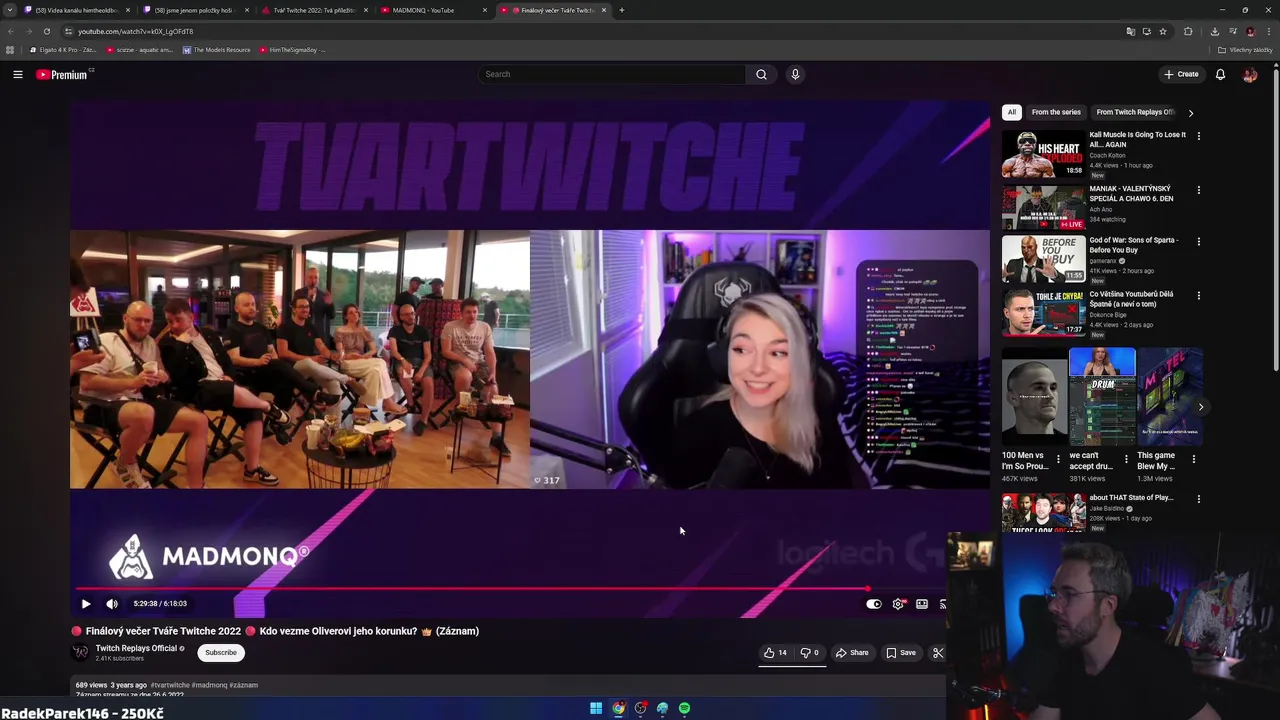Viewport: 1280px width, 720px height.
Task: Save the video to a playlist
Action: [x=901, y=653]
